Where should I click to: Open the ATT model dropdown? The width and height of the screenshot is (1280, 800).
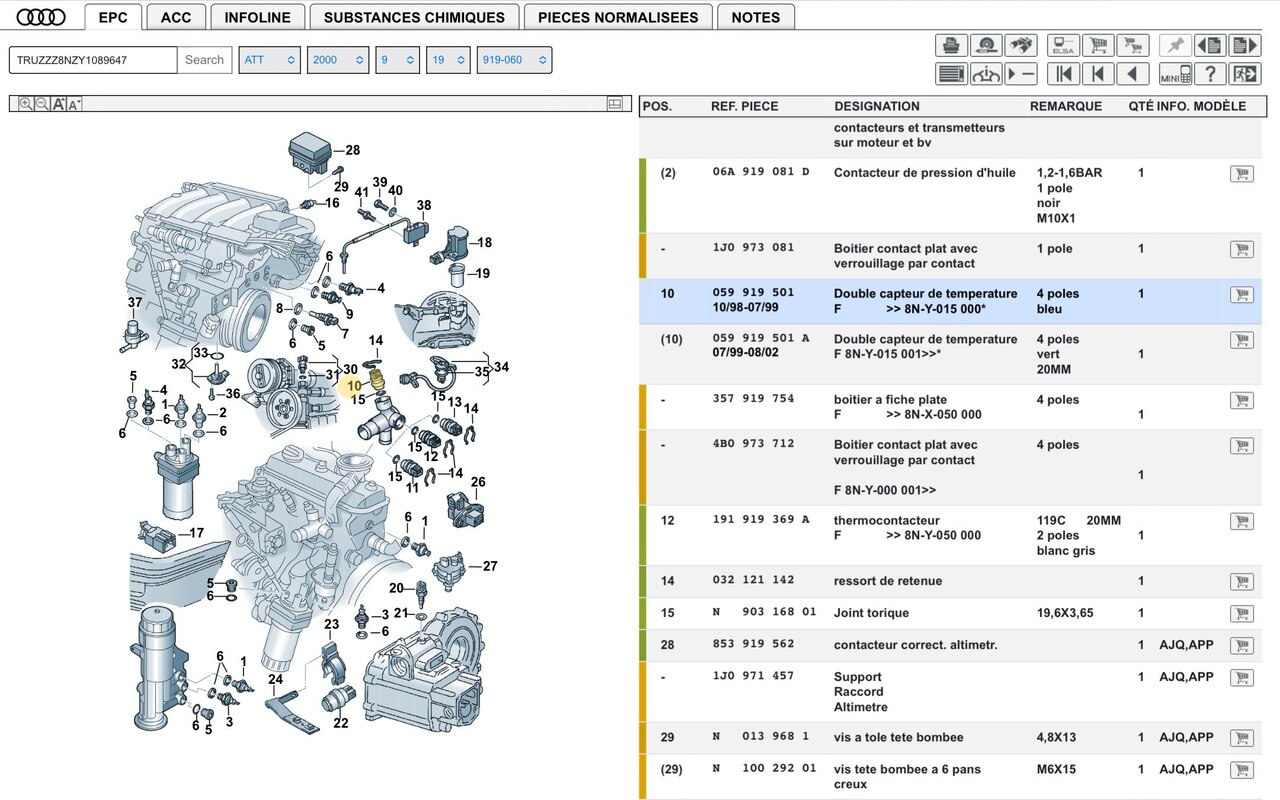click(x=269, y=60)
